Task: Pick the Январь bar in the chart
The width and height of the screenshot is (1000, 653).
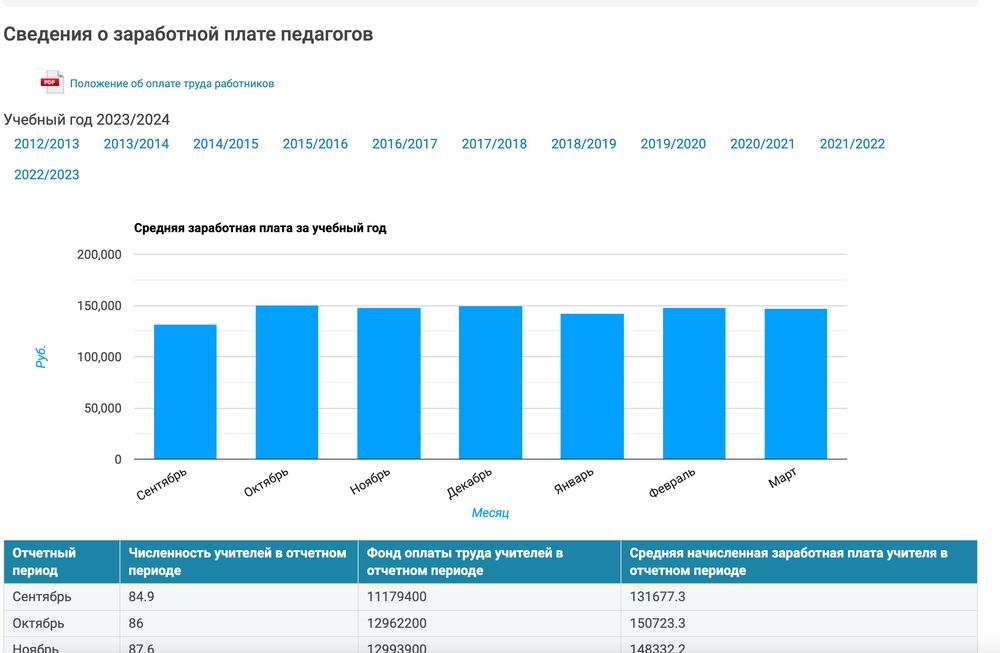Action: tap(592, 386)
